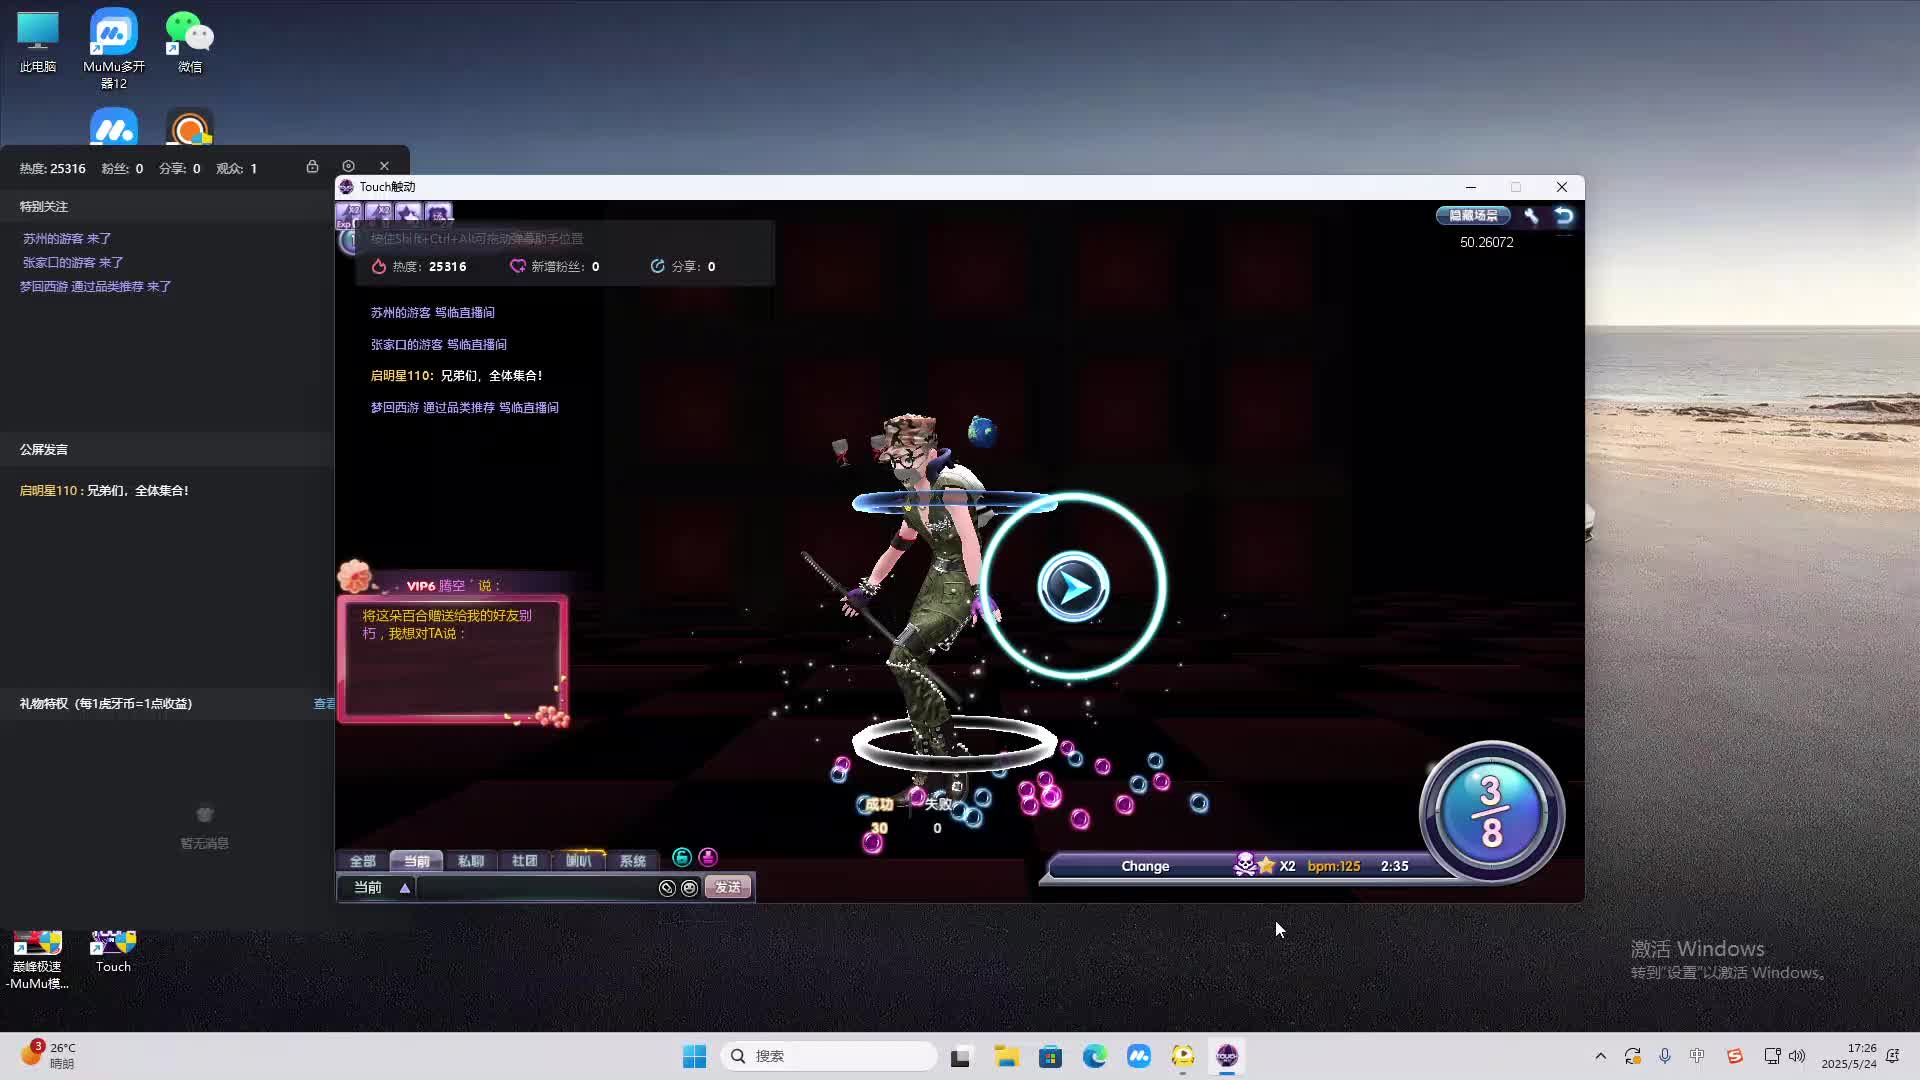Screen dimensions: 1920x1080
Task: Switch to the 全部 chat tab
Action: 362,861
